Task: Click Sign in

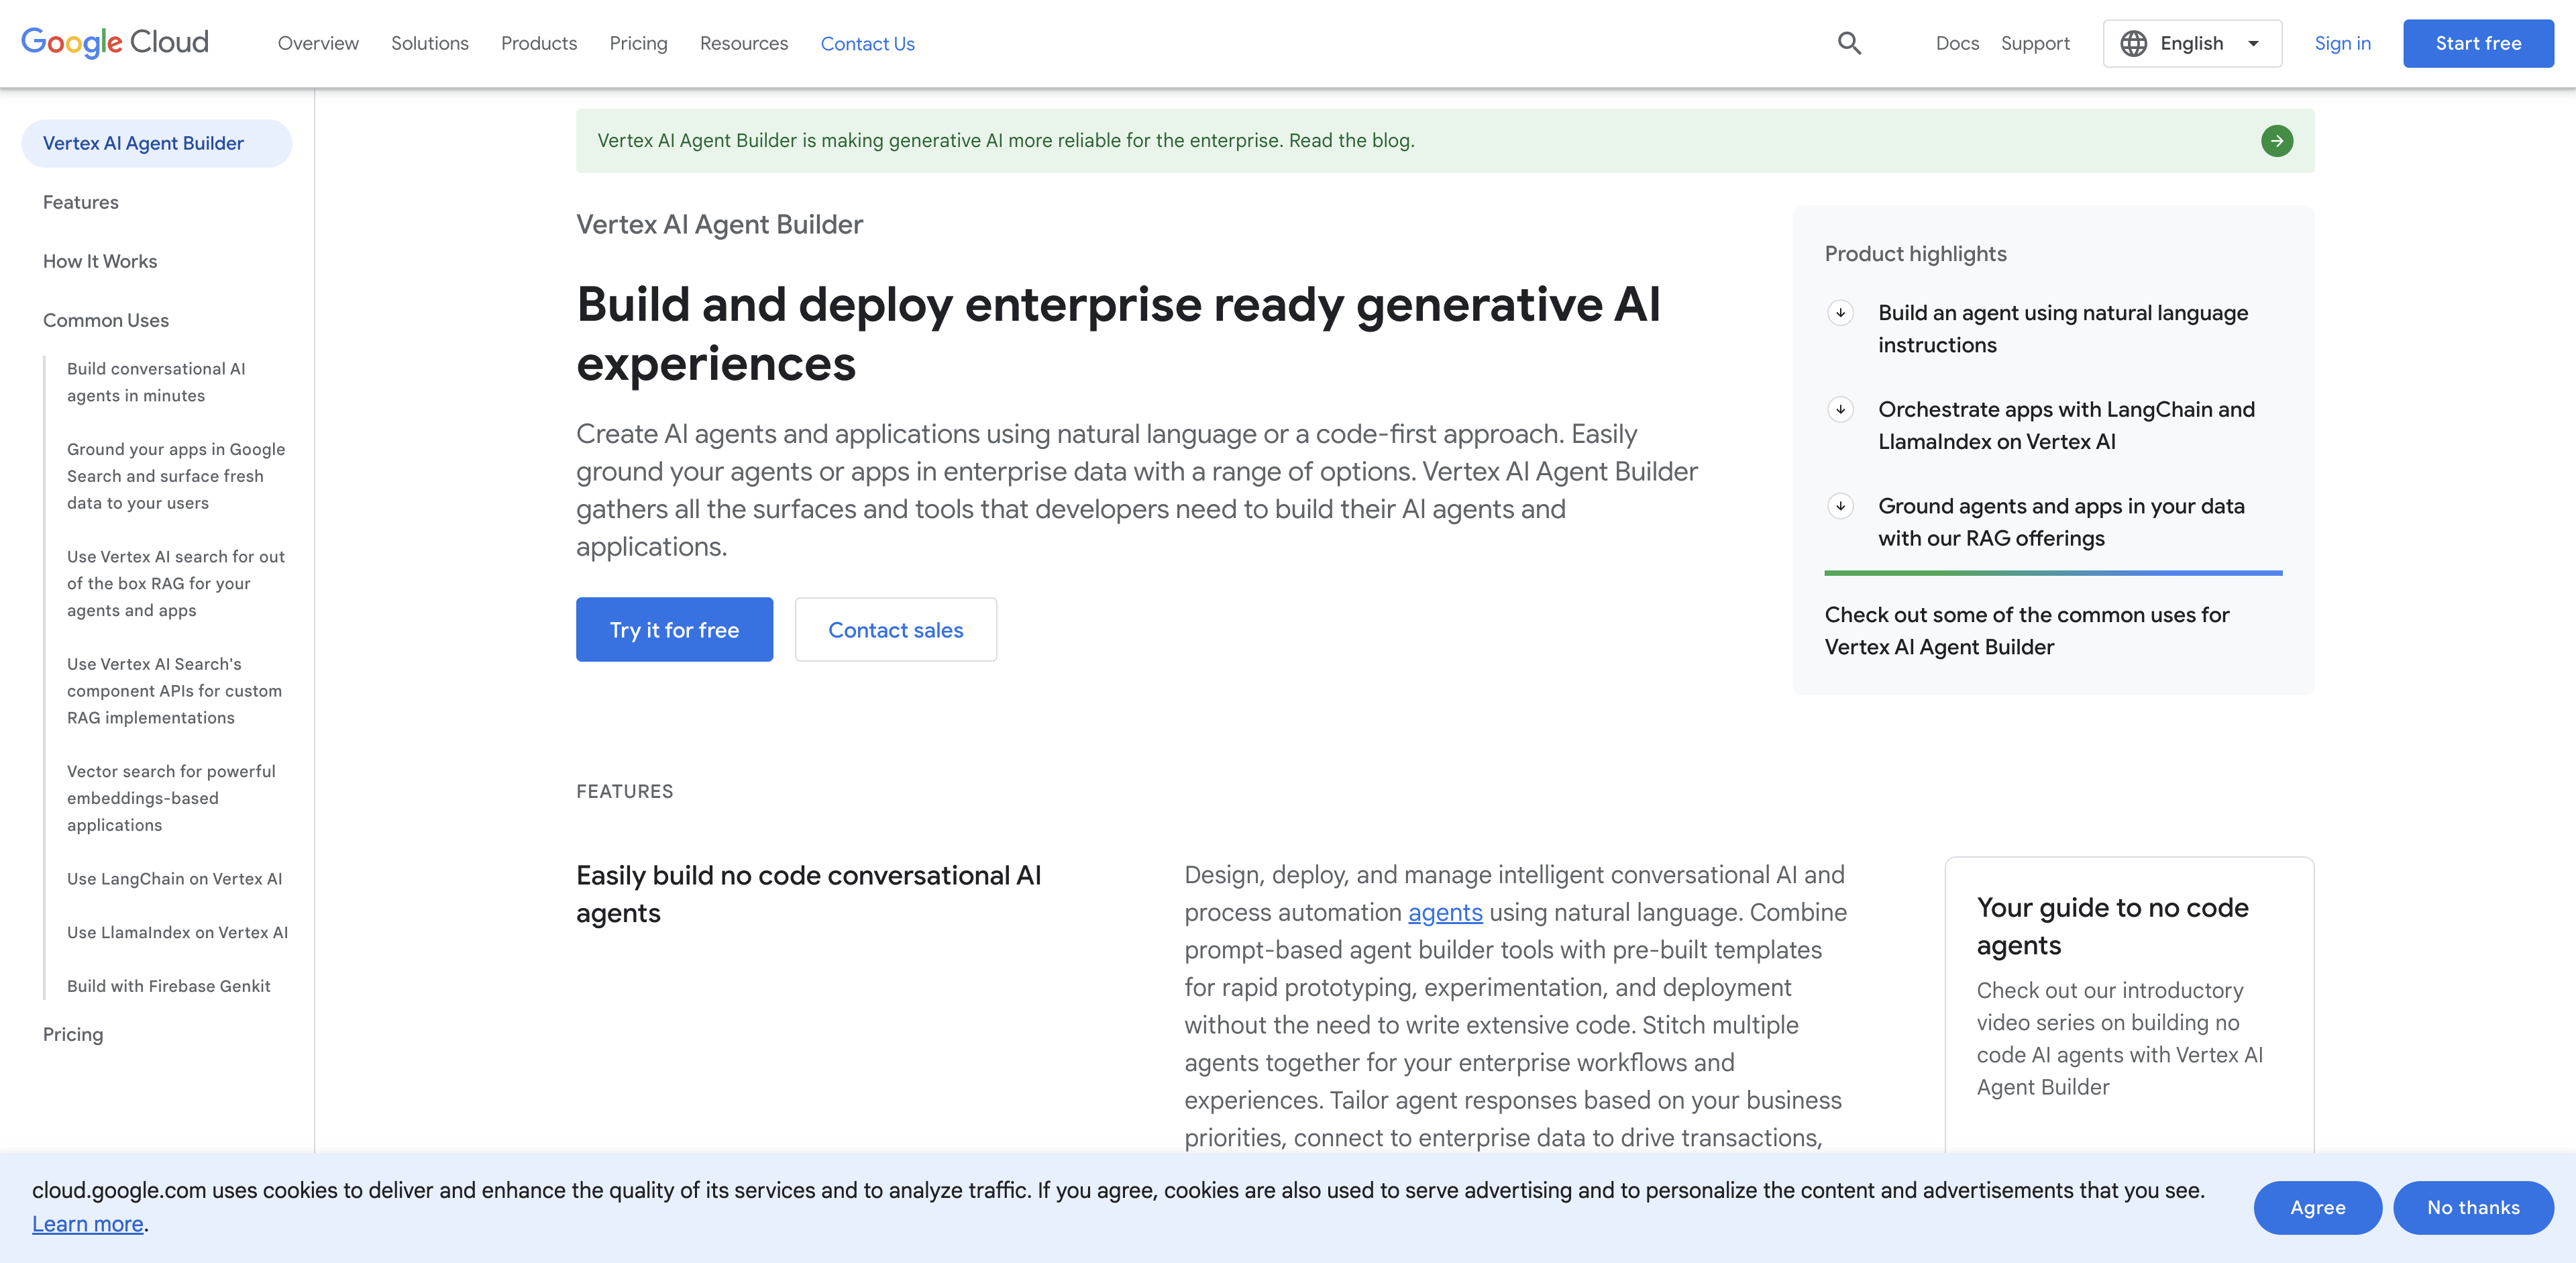Action: [2342, 43]
